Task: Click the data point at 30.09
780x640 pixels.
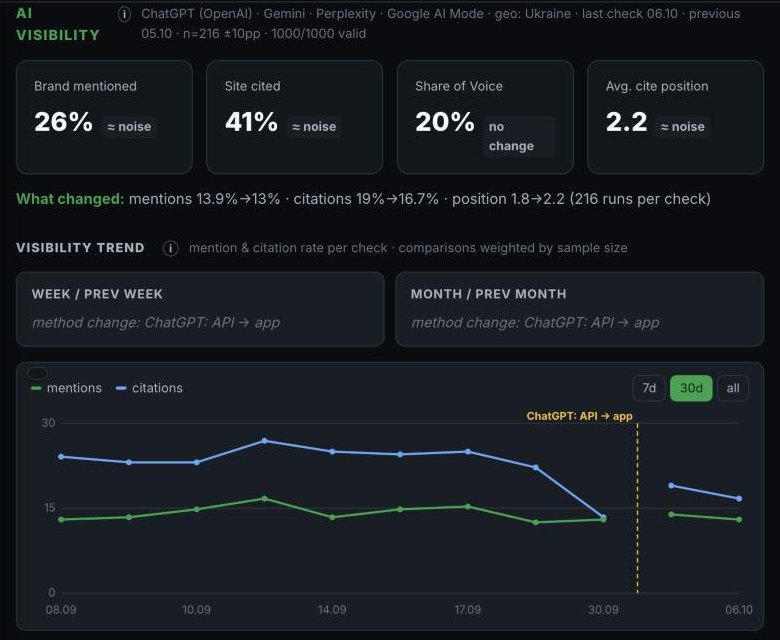Action: click(603, 518)
